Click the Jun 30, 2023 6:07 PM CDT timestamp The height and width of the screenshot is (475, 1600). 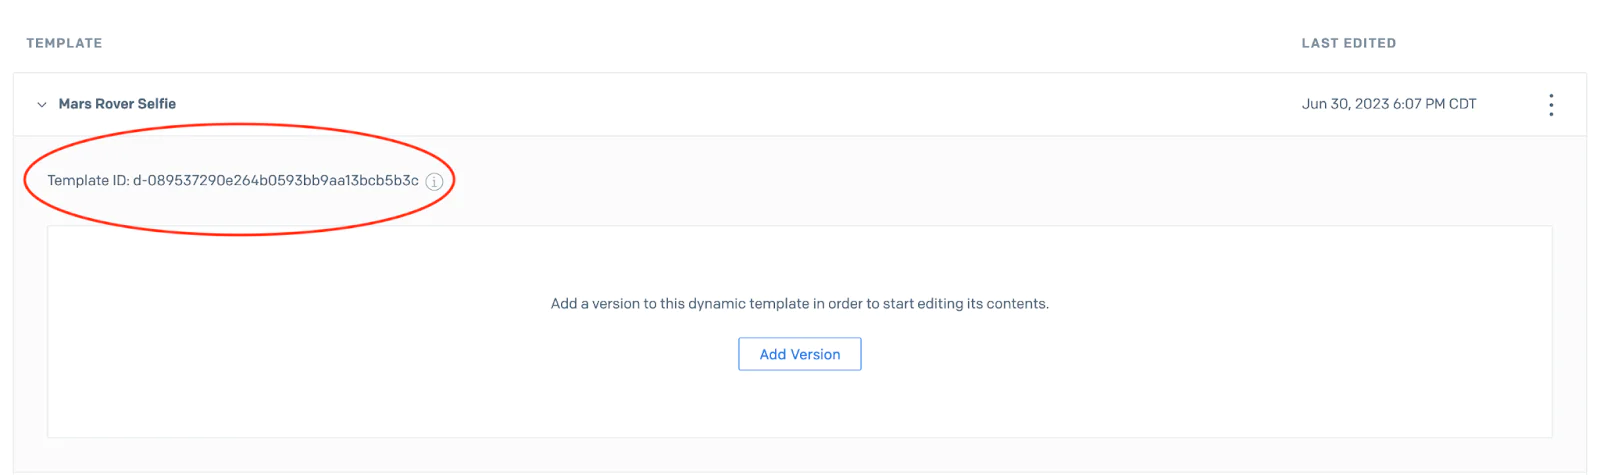(x=1389, y=104)
